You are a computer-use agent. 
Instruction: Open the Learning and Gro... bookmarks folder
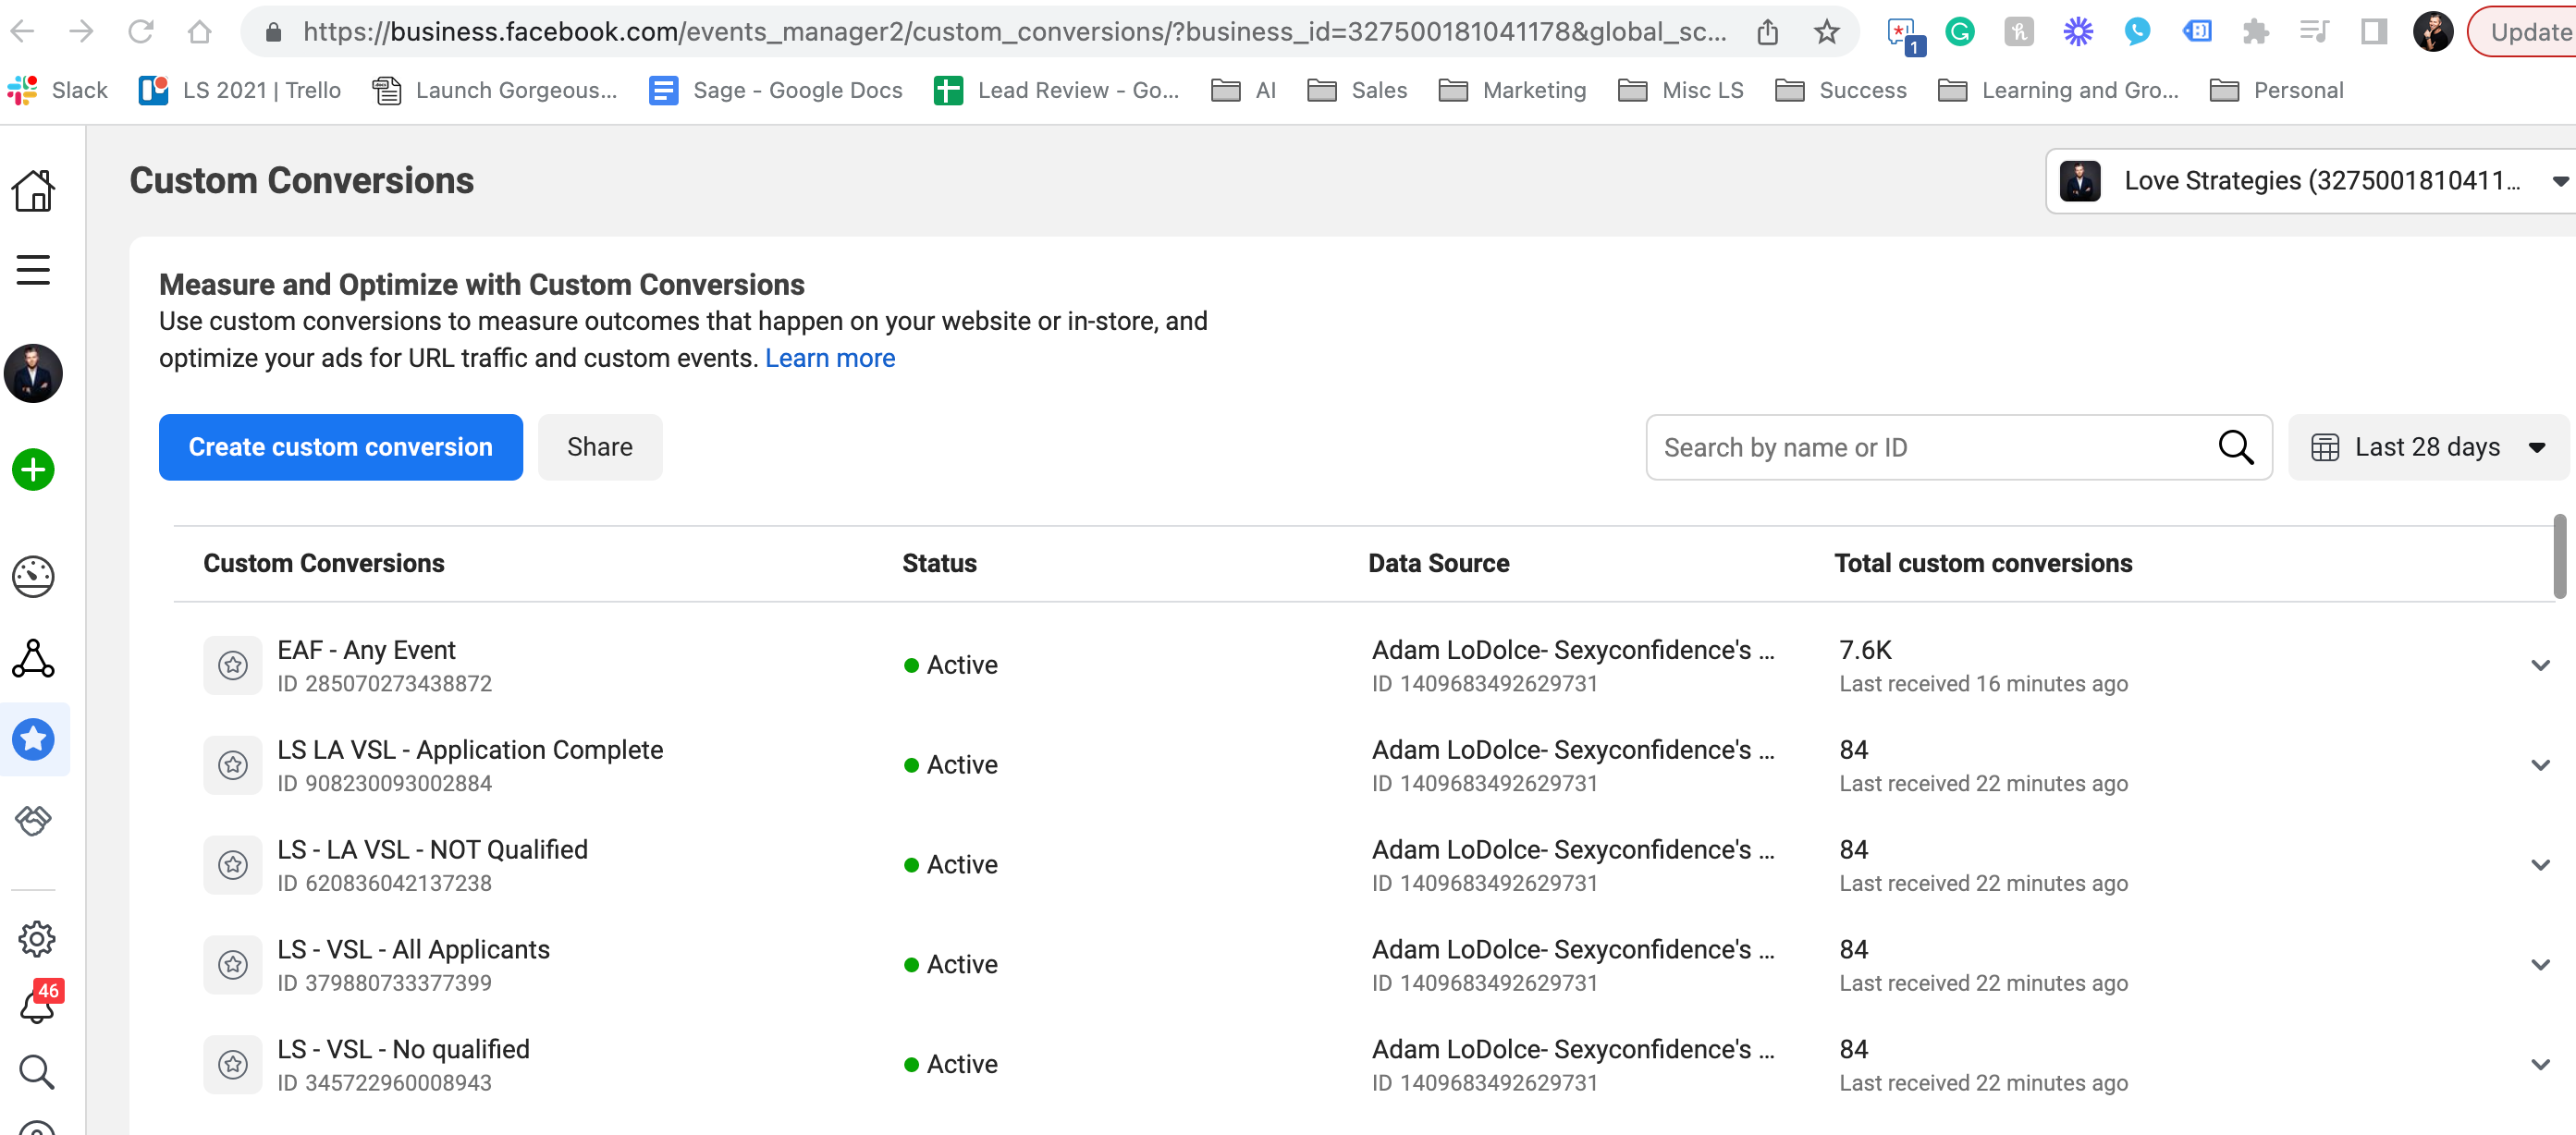coord(2058,90)
